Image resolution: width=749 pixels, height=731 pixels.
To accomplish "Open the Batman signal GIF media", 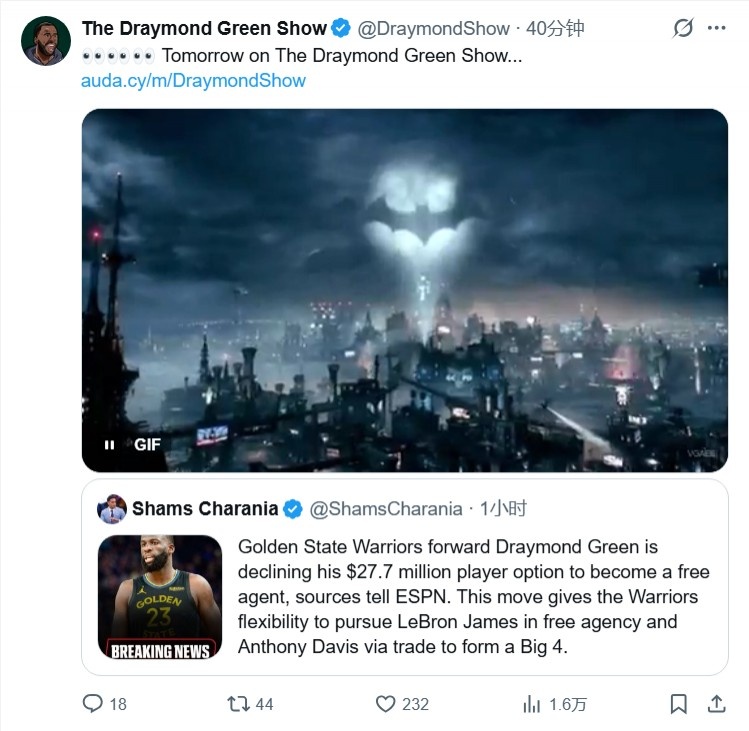I will (x=405, y=290).
